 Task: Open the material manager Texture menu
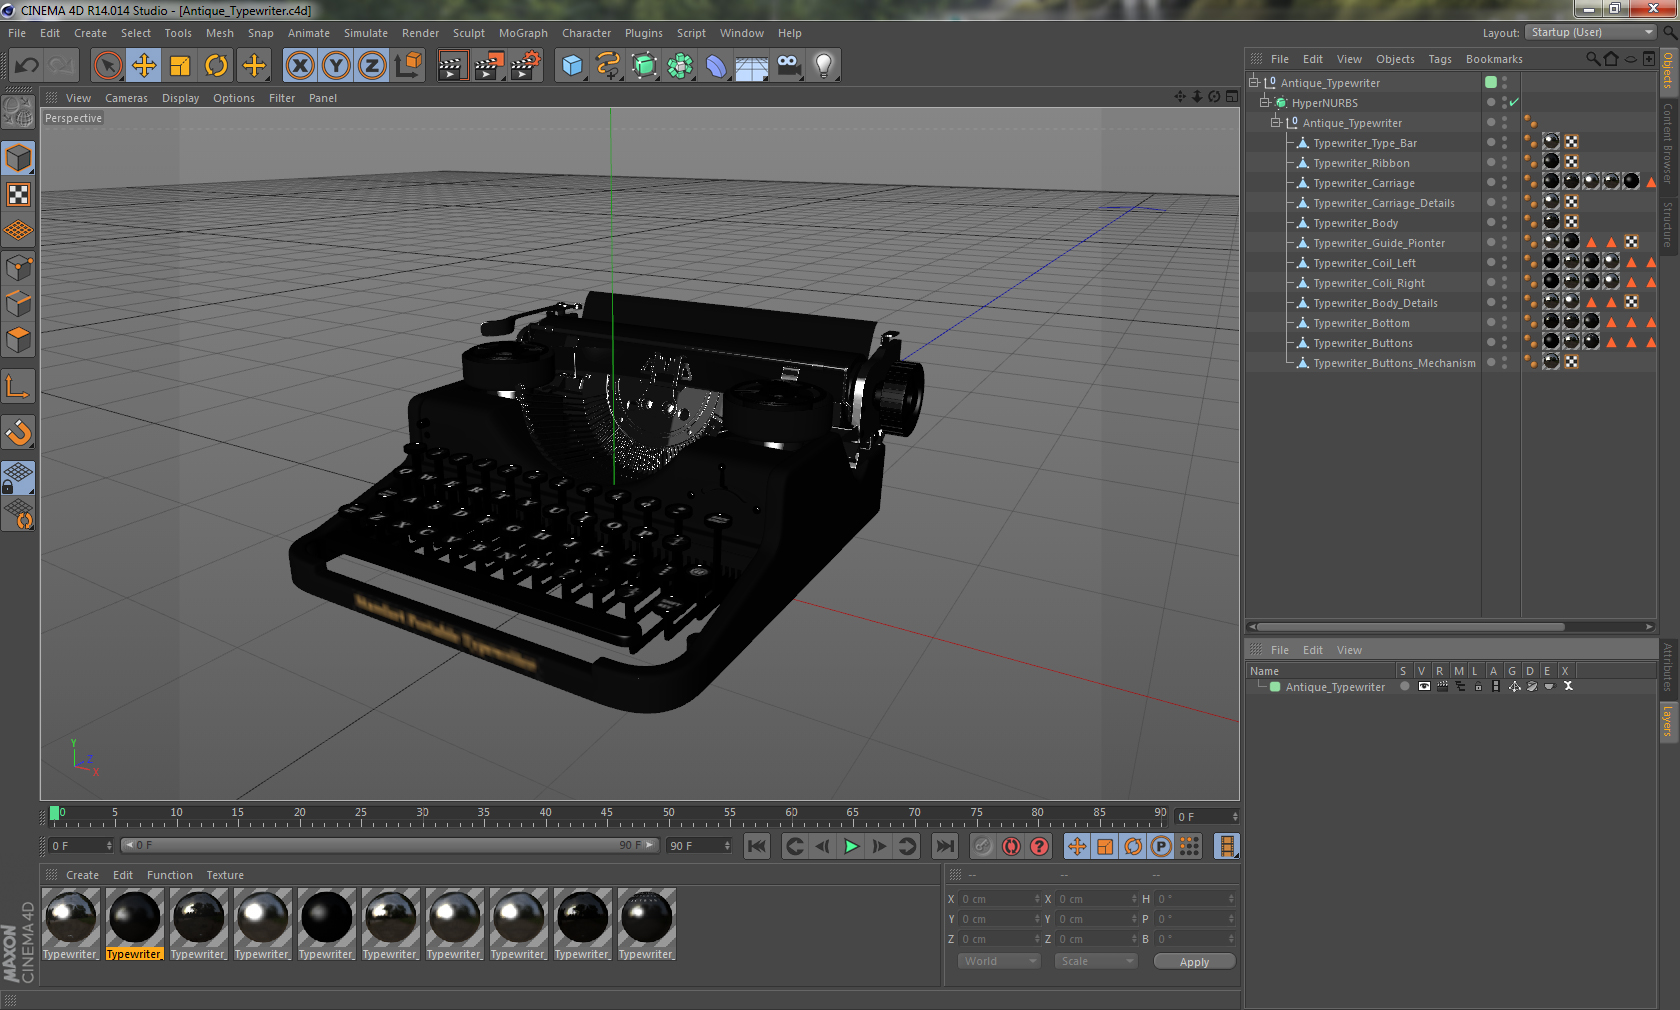[x=225, y=875]
